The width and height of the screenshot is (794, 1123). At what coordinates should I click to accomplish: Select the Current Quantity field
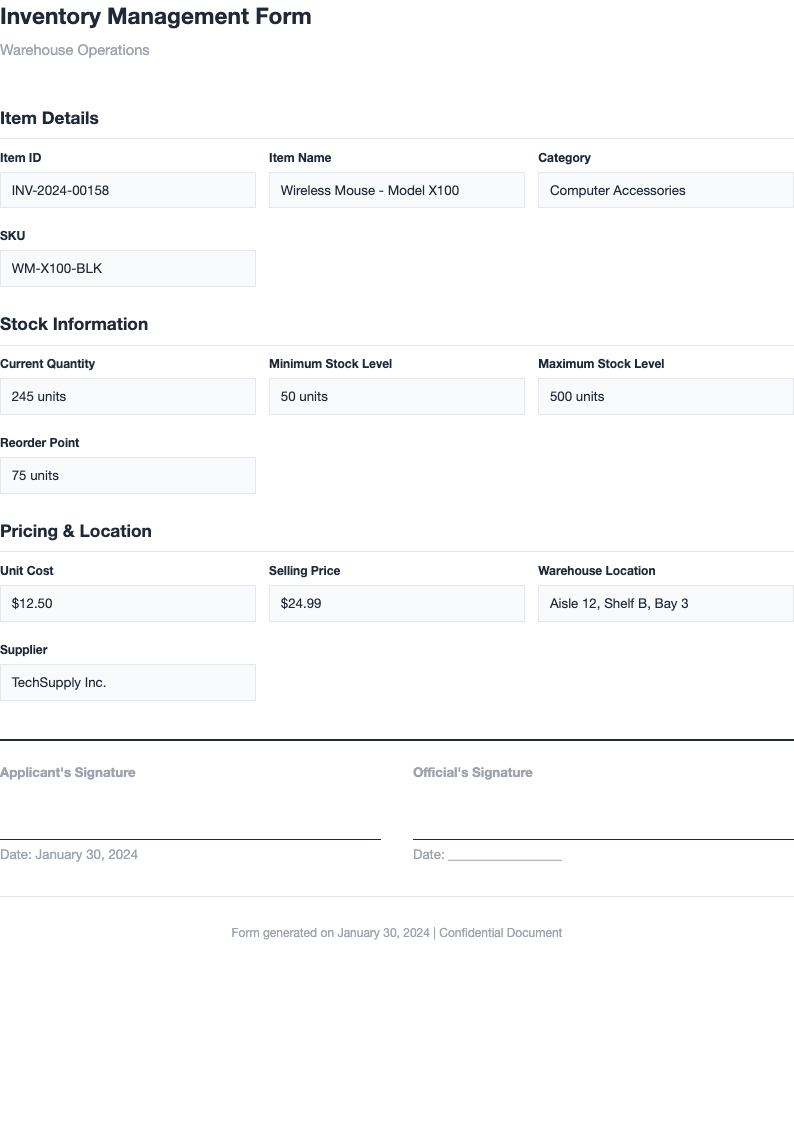(128, 396)
